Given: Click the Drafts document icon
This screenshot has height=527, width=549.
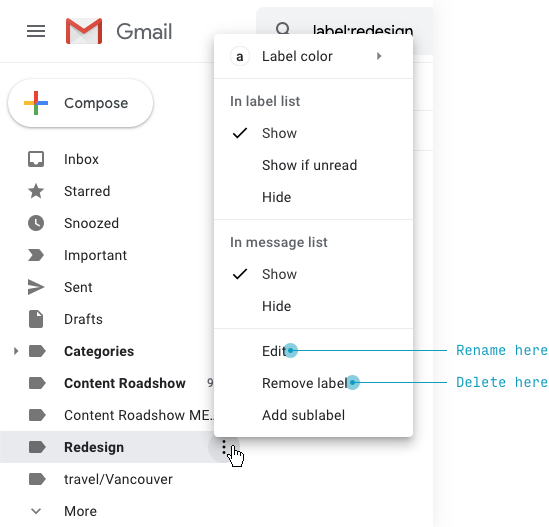Looking at the screenshot, I should click(x=36, y=319).
